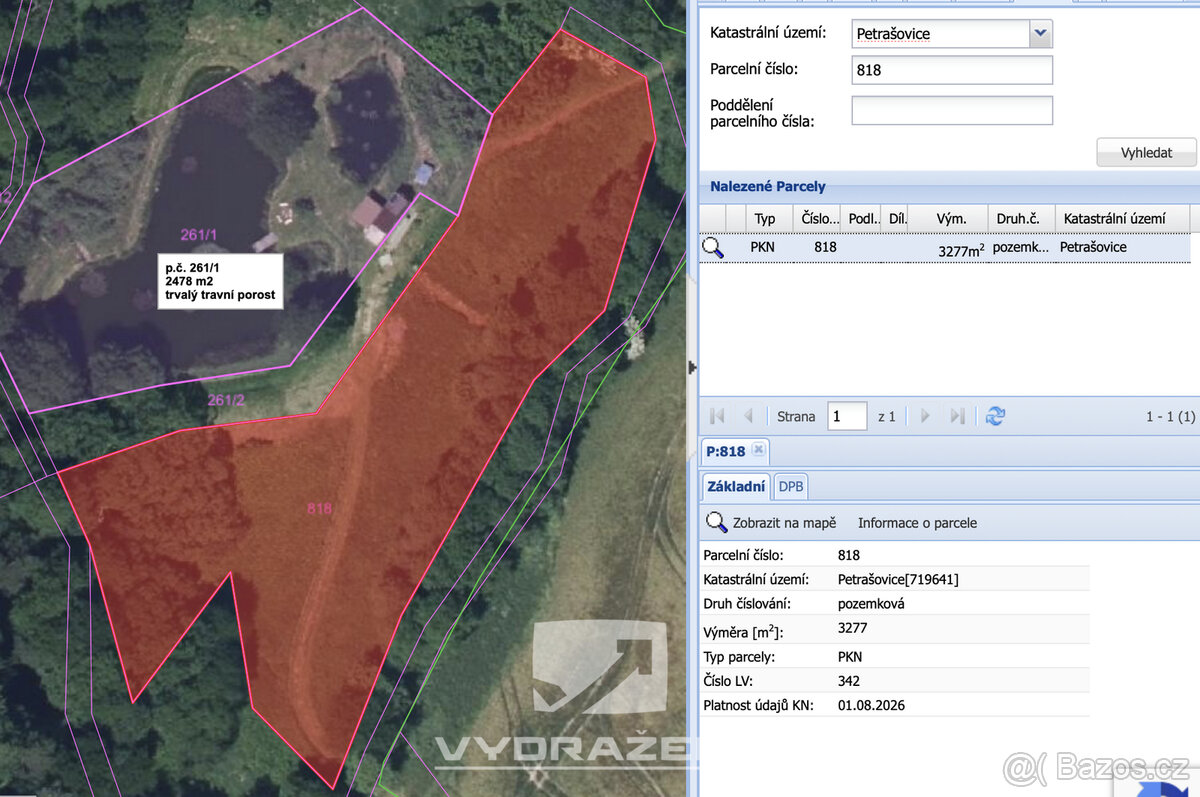The height and width of the screenshot is (797, 1200).
Task: Collapse the side panel using the splitter arrow
Action: point(691,368)
